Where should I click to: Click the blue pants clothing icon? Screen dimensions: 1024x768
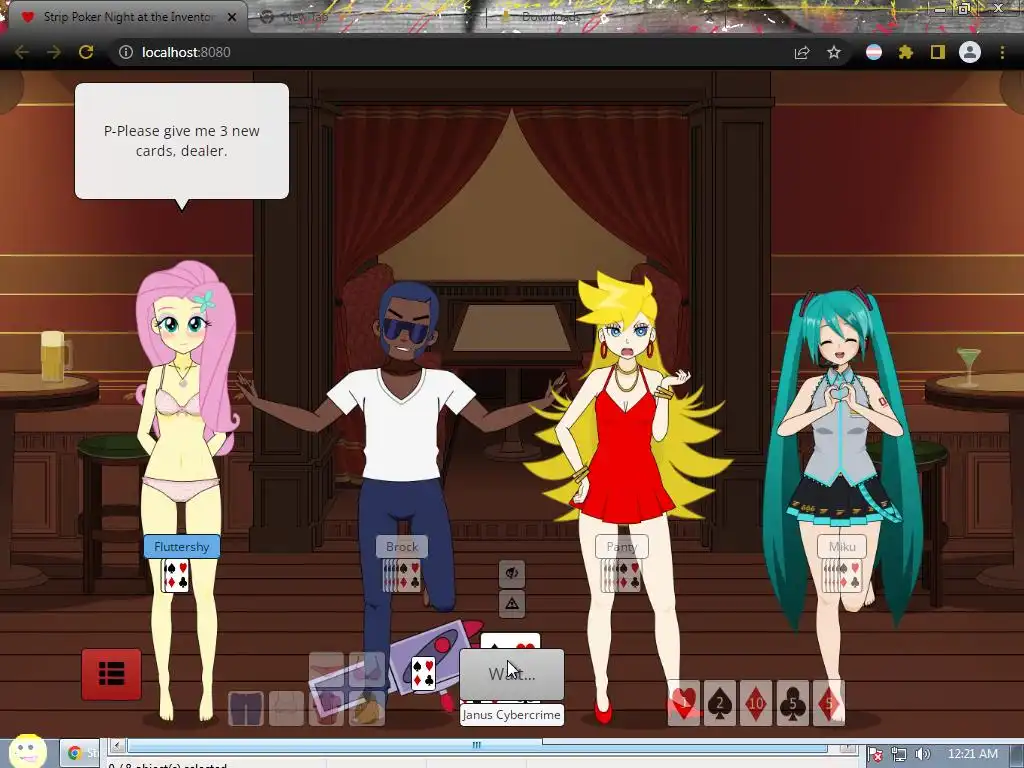coord(246,708)
